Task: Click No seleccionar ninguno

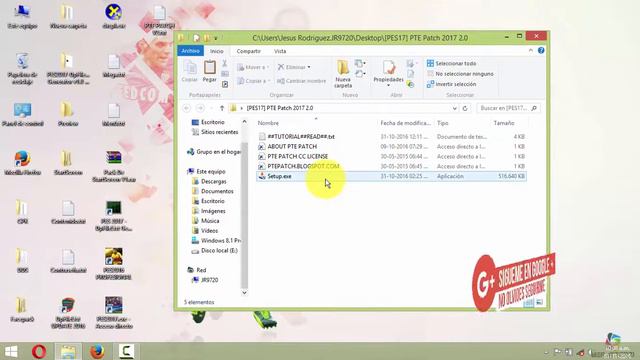Action: pyautogui.click(x=460, y=74)
